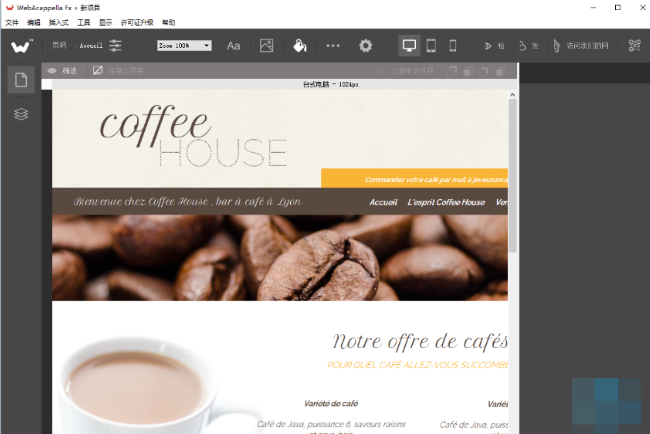Click the vertical scrollbar thumb of canvas
650x434 pixels.
click(513, 176)
